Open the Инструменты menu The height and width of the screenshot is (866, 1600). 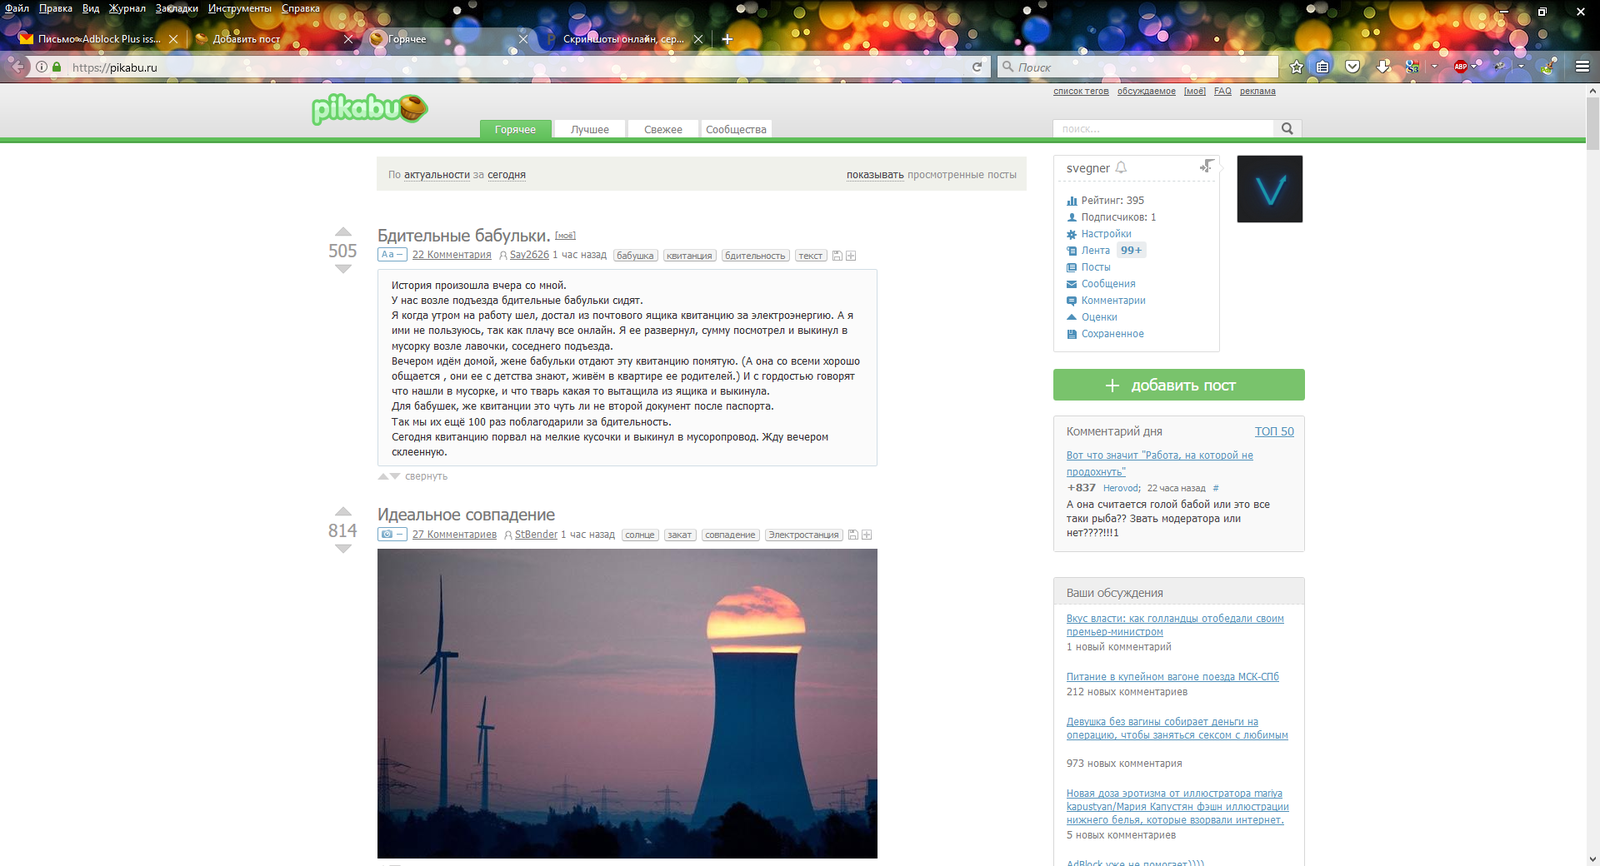click(x=240, y=8)
